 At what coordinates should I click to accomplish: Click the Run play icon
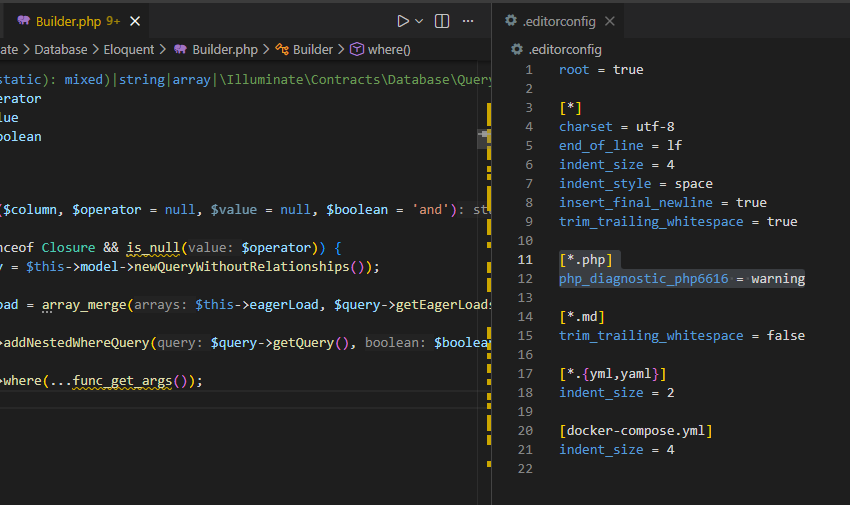(x=403, y=21)
